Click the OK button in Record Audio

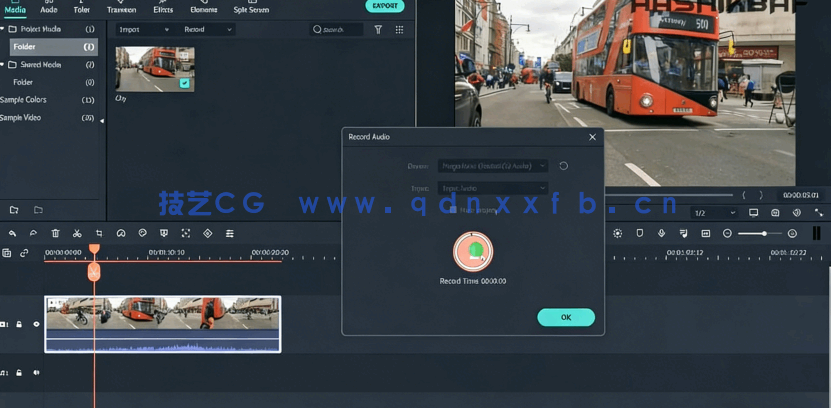pos(566,317)
